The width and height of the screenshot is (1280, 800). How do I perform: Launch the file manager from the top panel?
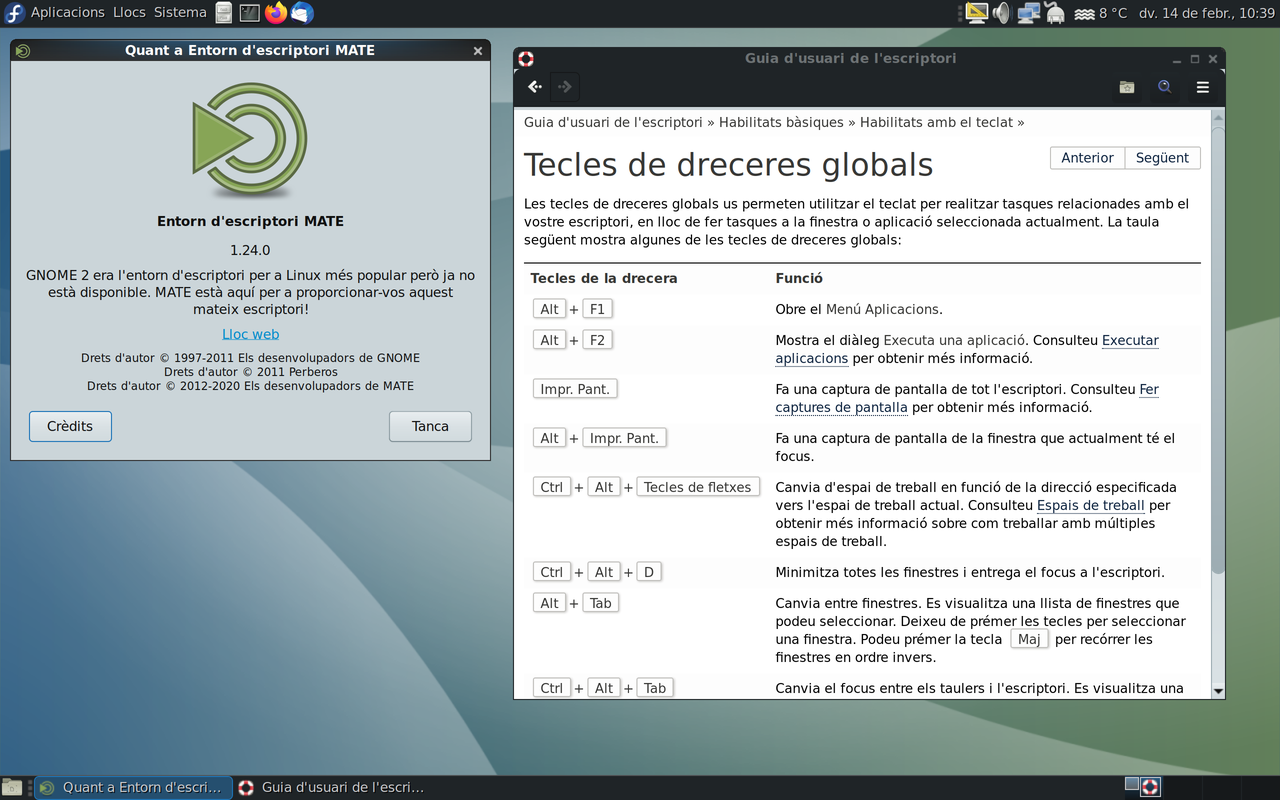click(x=224, y=13)
